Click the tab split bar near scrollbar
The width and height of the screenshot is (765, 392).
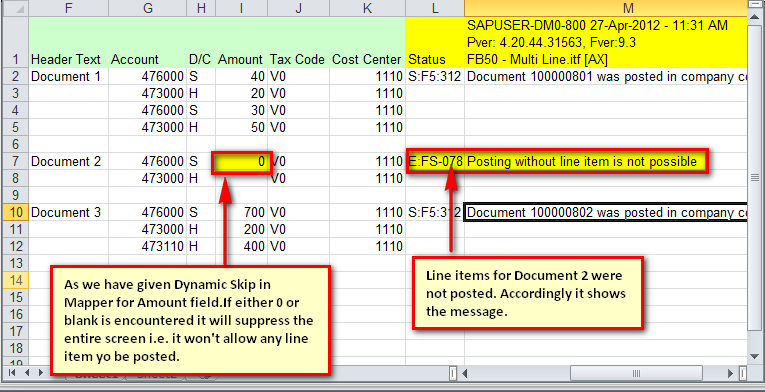453,374
